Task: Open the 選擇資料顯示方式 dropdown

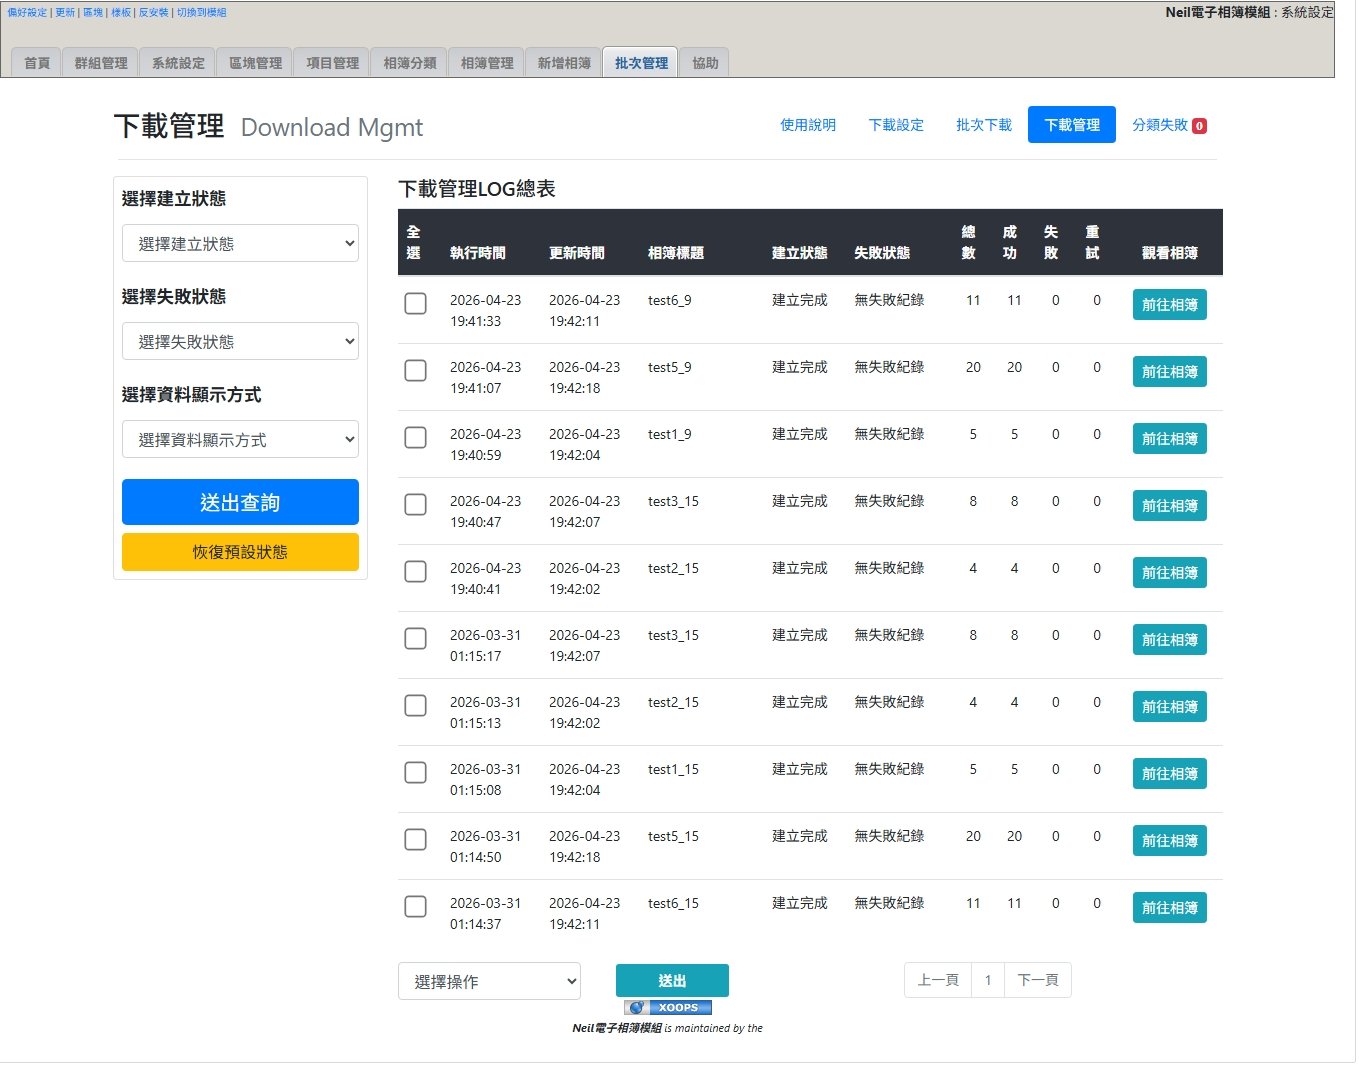Action: coord(240,439)
